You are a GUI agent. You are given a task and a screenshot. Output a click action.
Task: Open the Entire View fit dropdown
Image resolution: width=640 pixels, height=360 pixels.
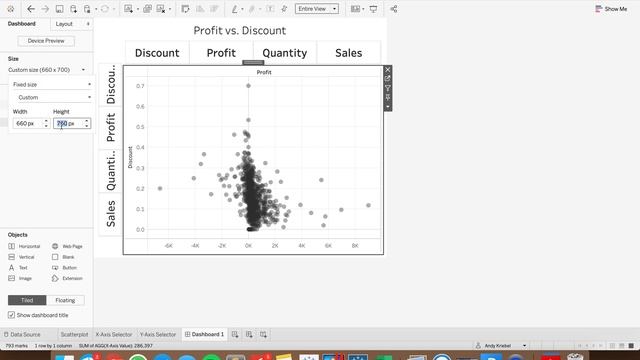tap(317, 9)
